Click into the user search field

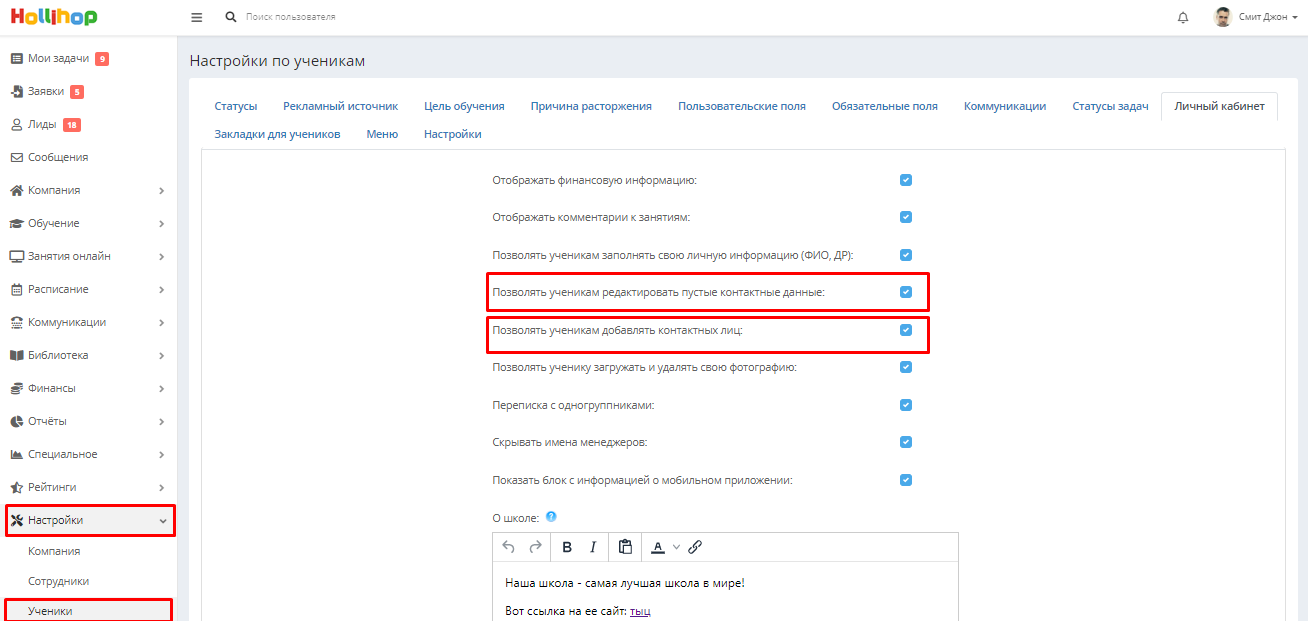291,17
